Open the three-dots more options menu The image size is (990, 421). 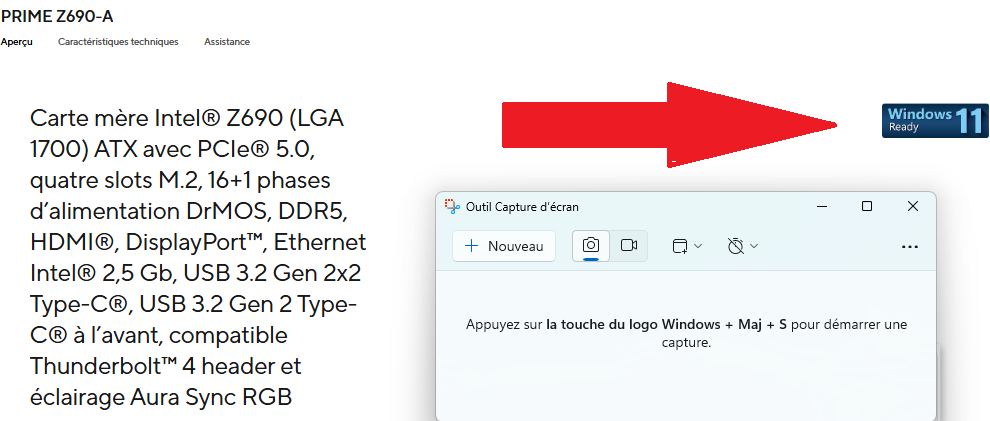tap(910, 247)
